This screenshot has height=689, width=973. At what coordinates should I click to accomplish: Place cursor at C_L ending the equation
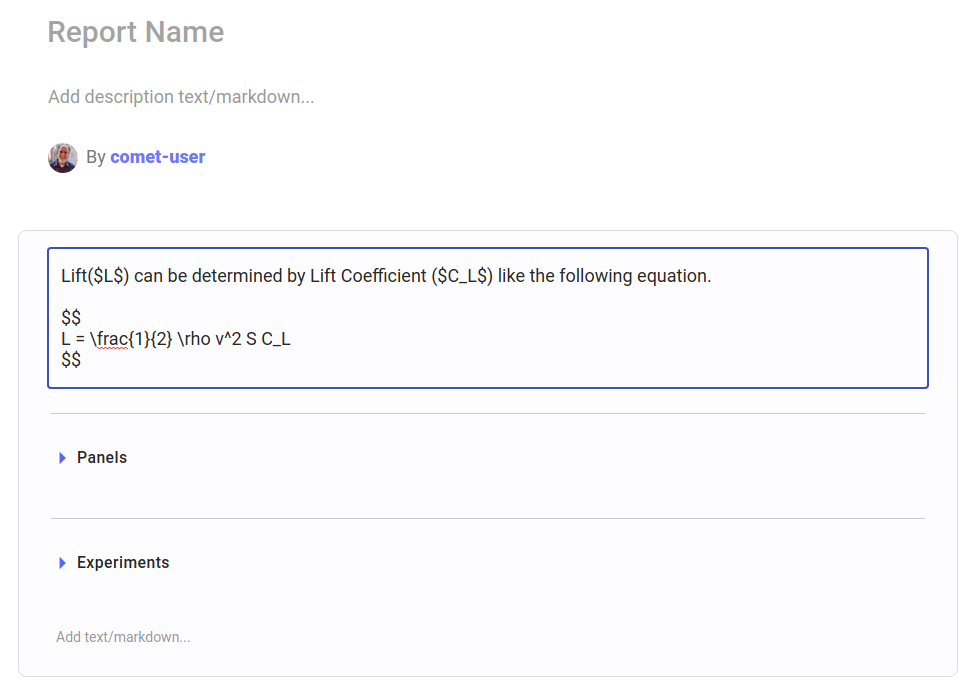click(x=276, y=339)
